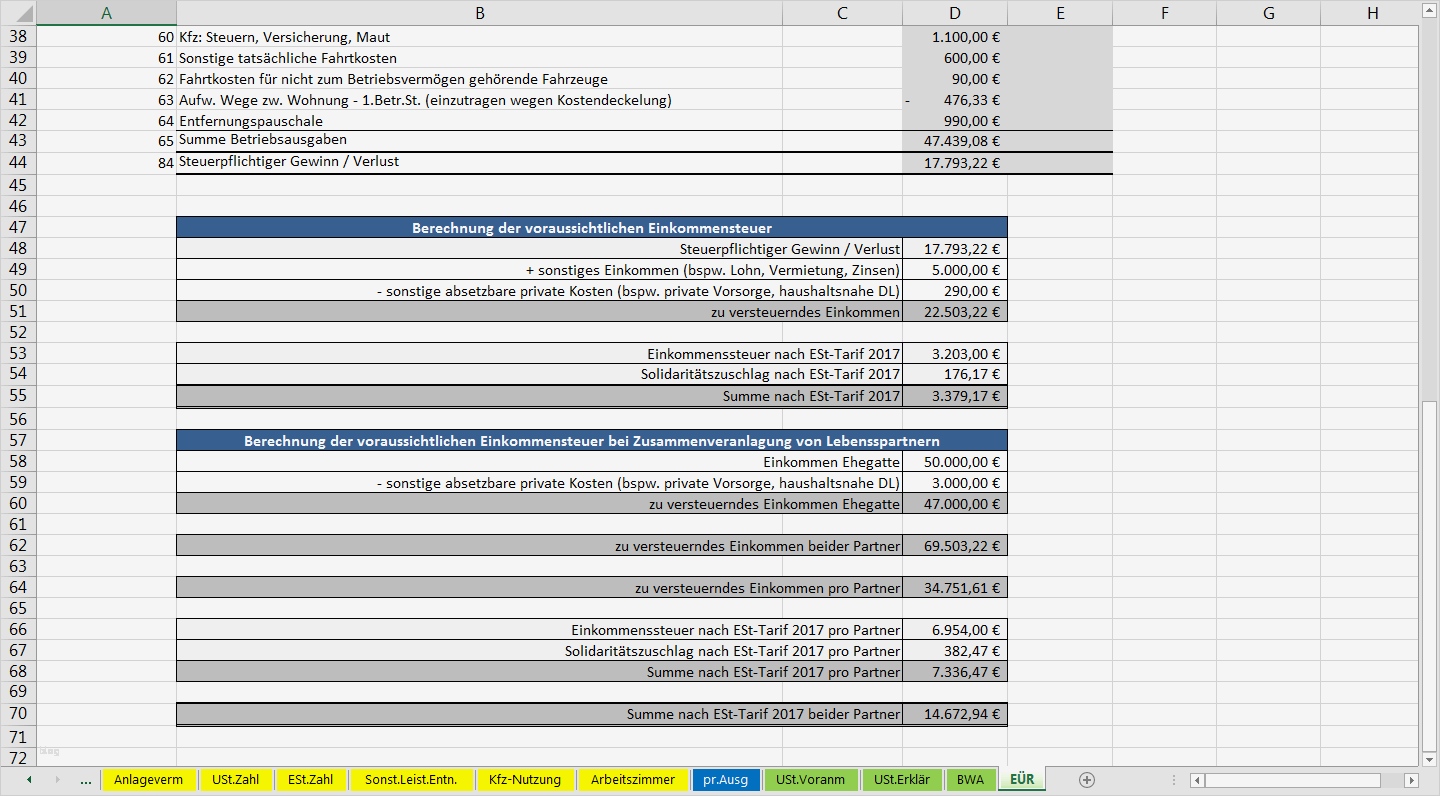Click the left sheet-navigation arrow
The width and height of the screenshot is (1440, 796).
28,780
